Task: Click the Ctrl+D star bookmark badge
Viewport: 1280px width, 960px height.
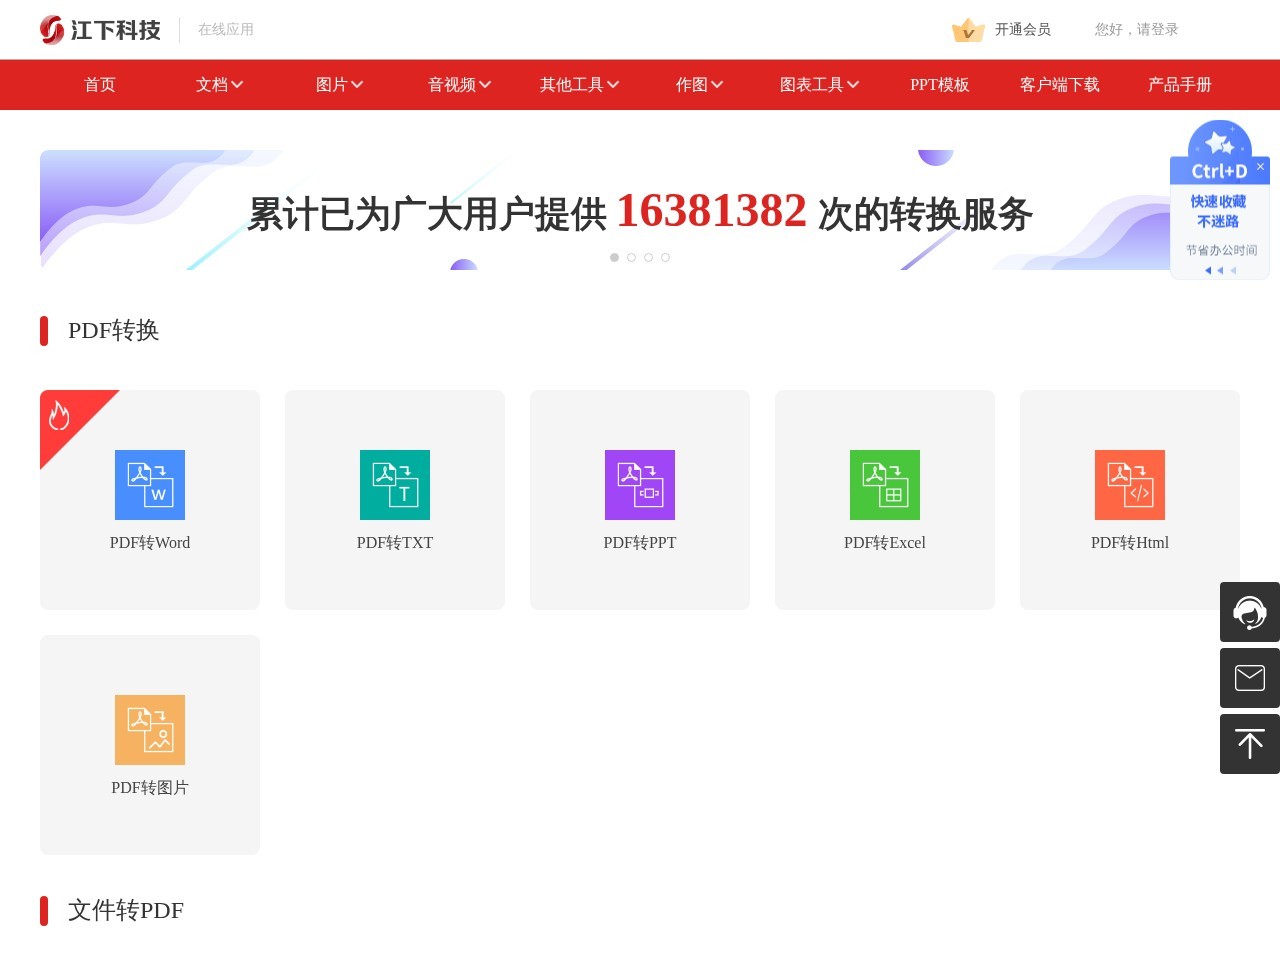Action: tap(1219, 152)
